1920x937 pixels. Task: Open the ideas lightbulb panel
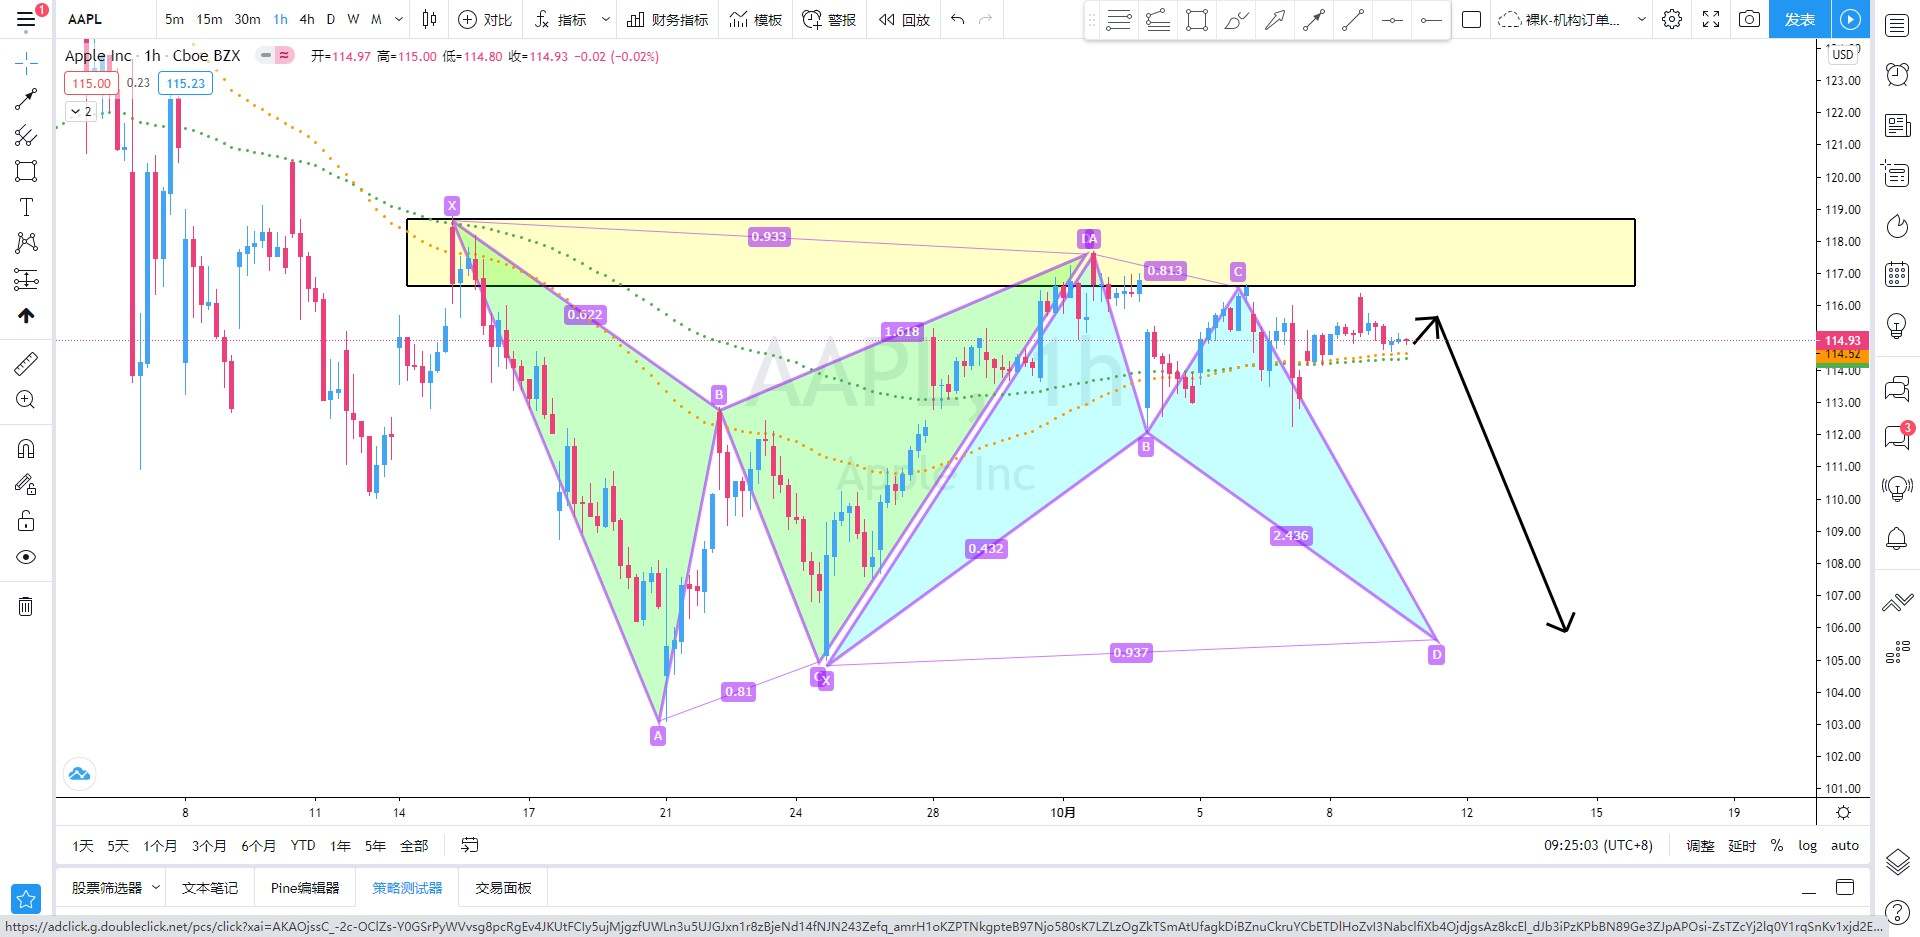tap(1897, 325)
